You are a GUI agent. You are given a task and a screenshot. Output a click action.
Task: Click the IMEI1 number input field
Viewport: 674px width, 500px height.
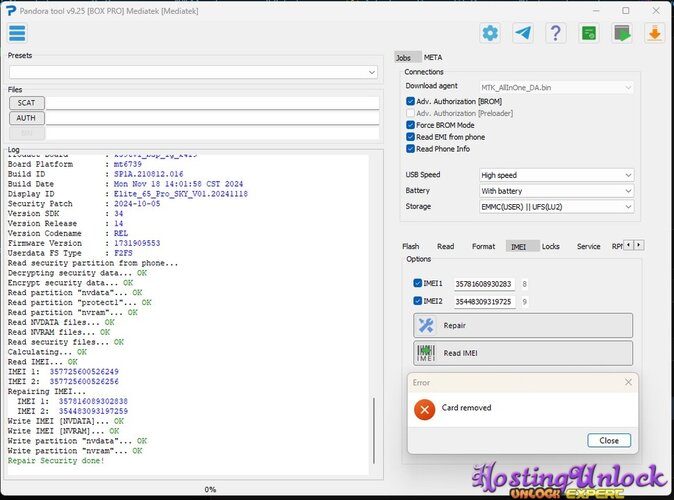coord(484,284)
